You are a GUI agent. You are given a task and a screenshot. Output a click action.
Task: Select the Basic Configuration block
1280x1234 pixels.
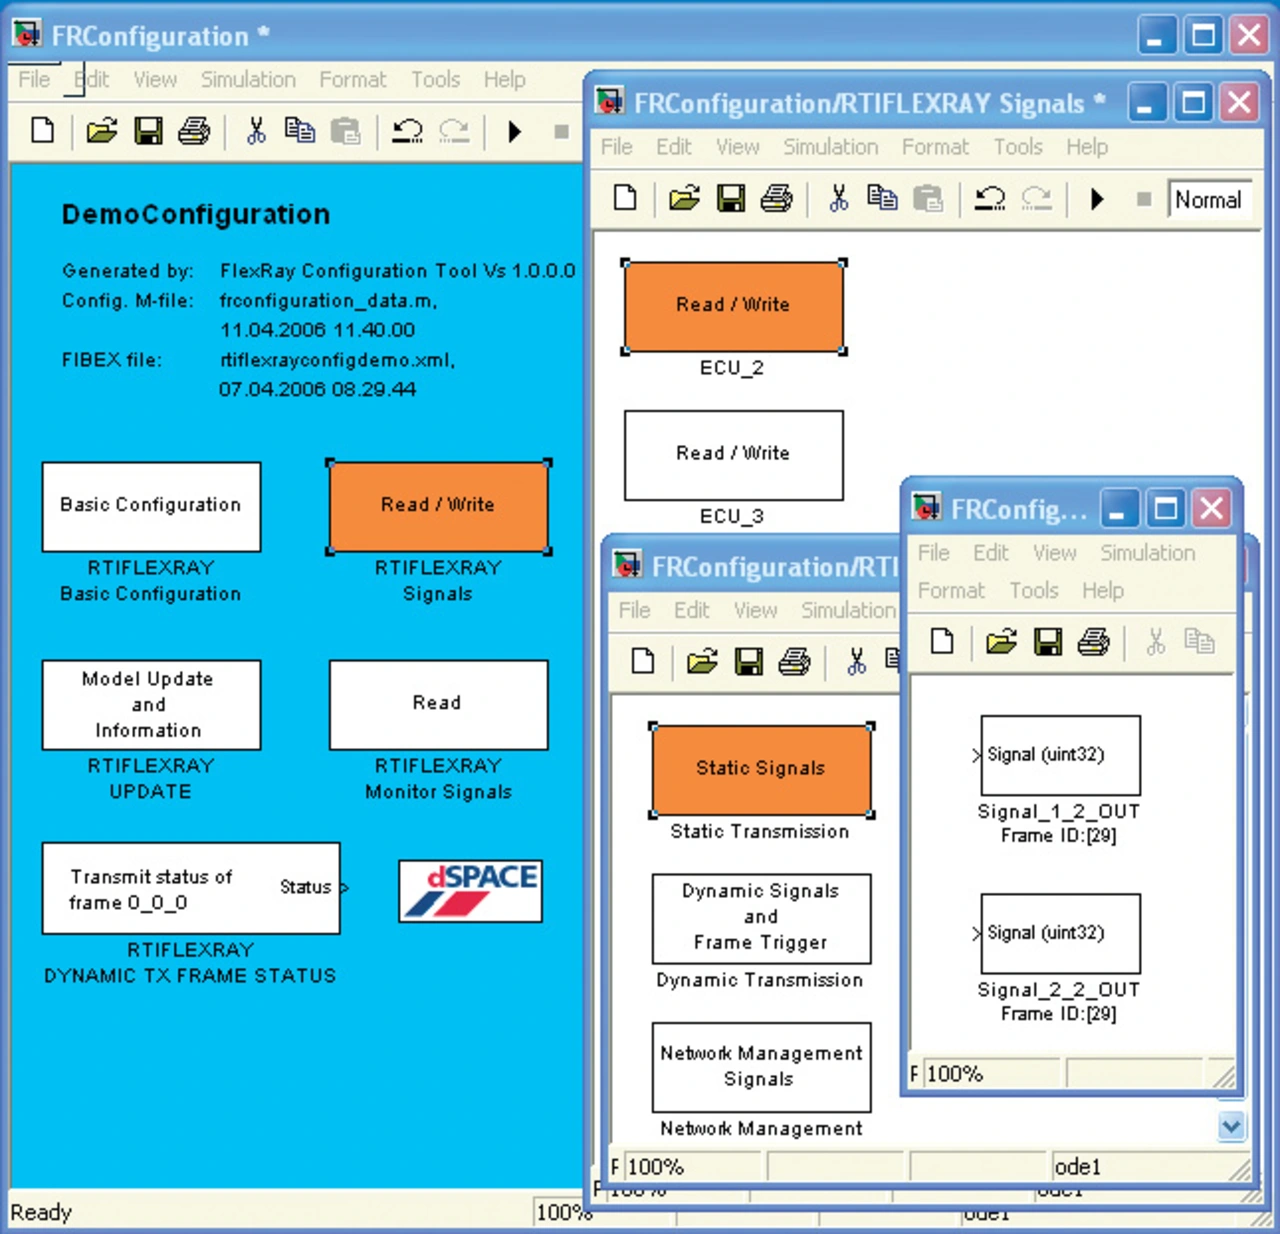click(x=151, y=506)
